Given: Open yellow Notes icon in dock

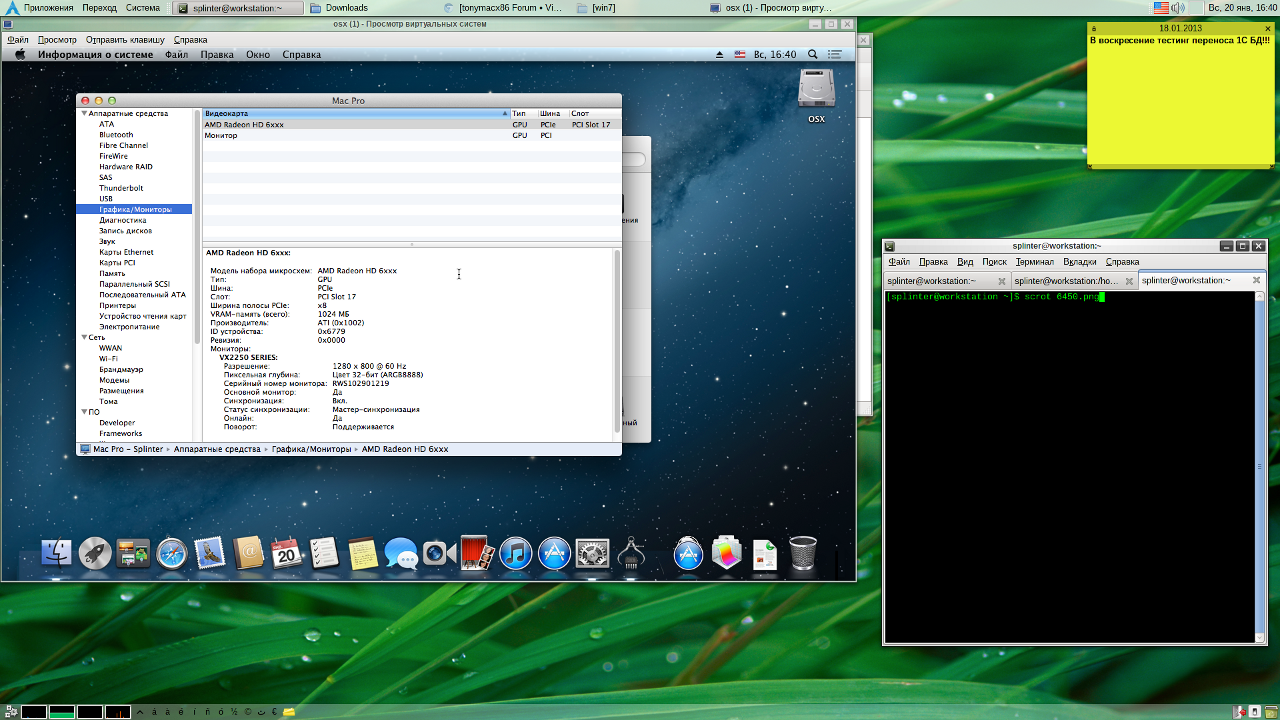Looking at the screenshot, I should coord(363,552).
